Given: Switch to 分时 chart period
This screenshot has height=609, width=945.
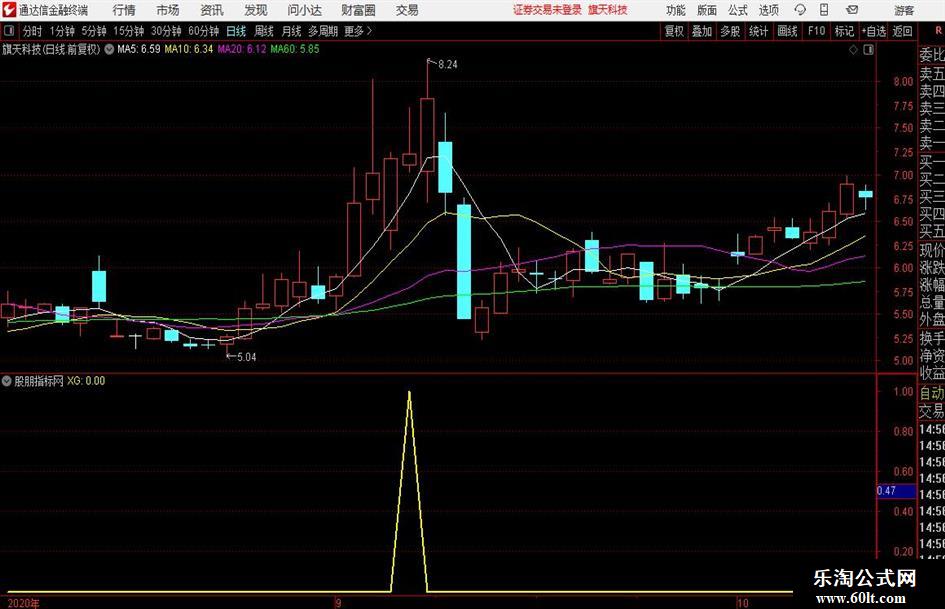Looking at the screenshot, I should (x=33, y=31).
